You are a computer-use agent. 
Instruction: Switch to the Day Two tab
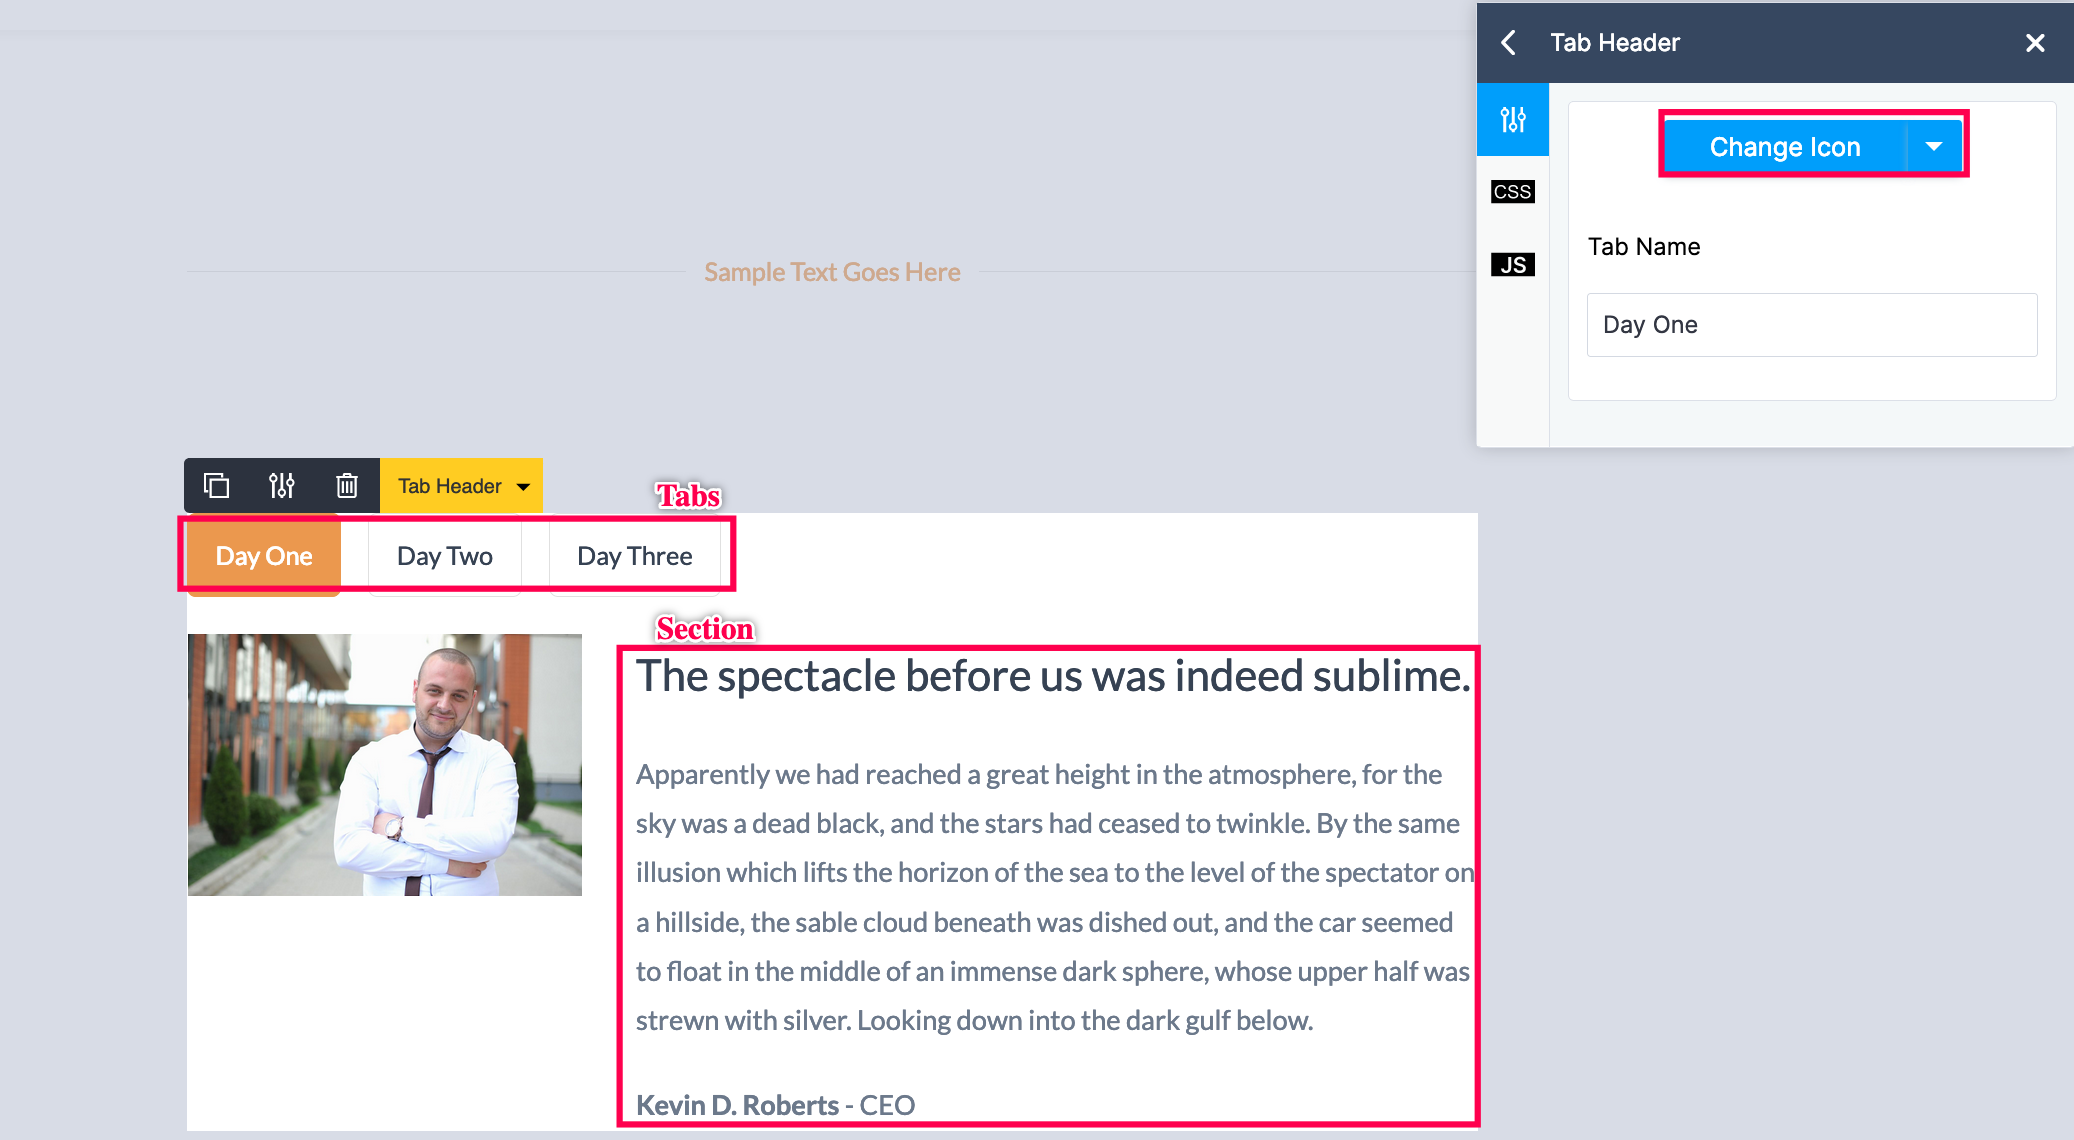[445, 556]
